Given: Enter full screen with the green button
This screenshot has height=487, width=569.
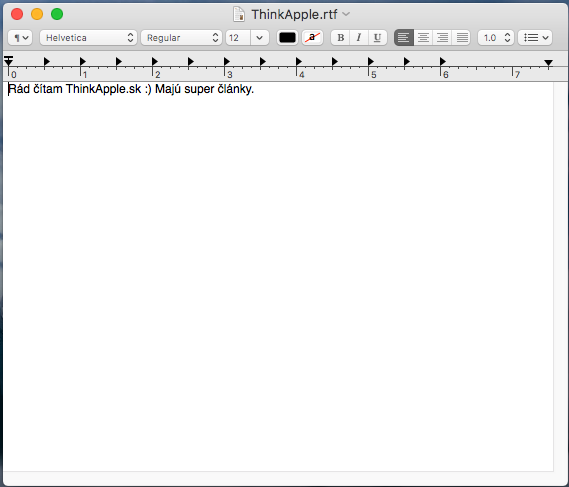Looking at the screenshot, I should (57, 14).
